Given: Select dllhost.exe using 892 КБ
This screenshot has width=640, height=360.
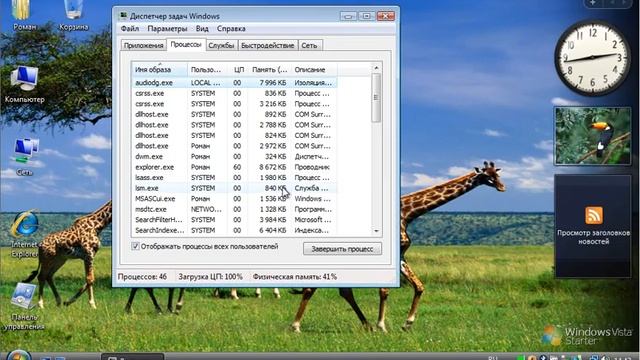Looking at the screenshot, I should point(234,114).
